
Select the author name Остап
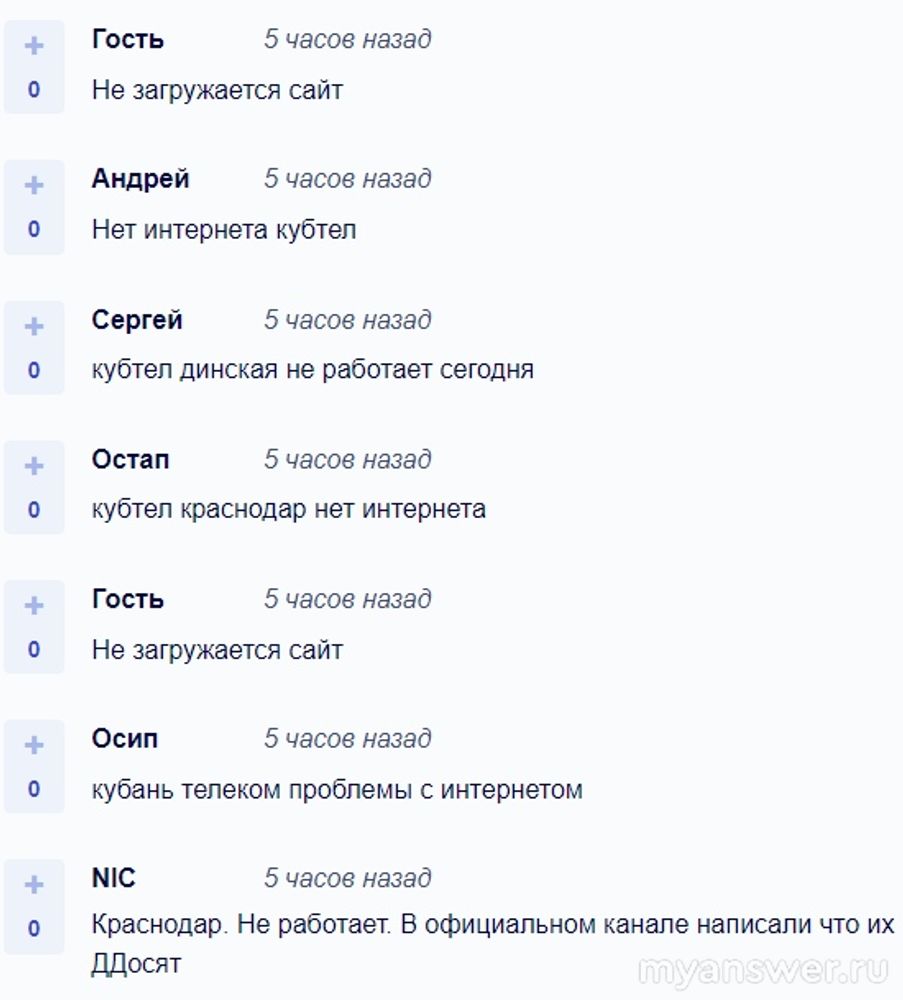pyautogui.click(x=130, y=460)
